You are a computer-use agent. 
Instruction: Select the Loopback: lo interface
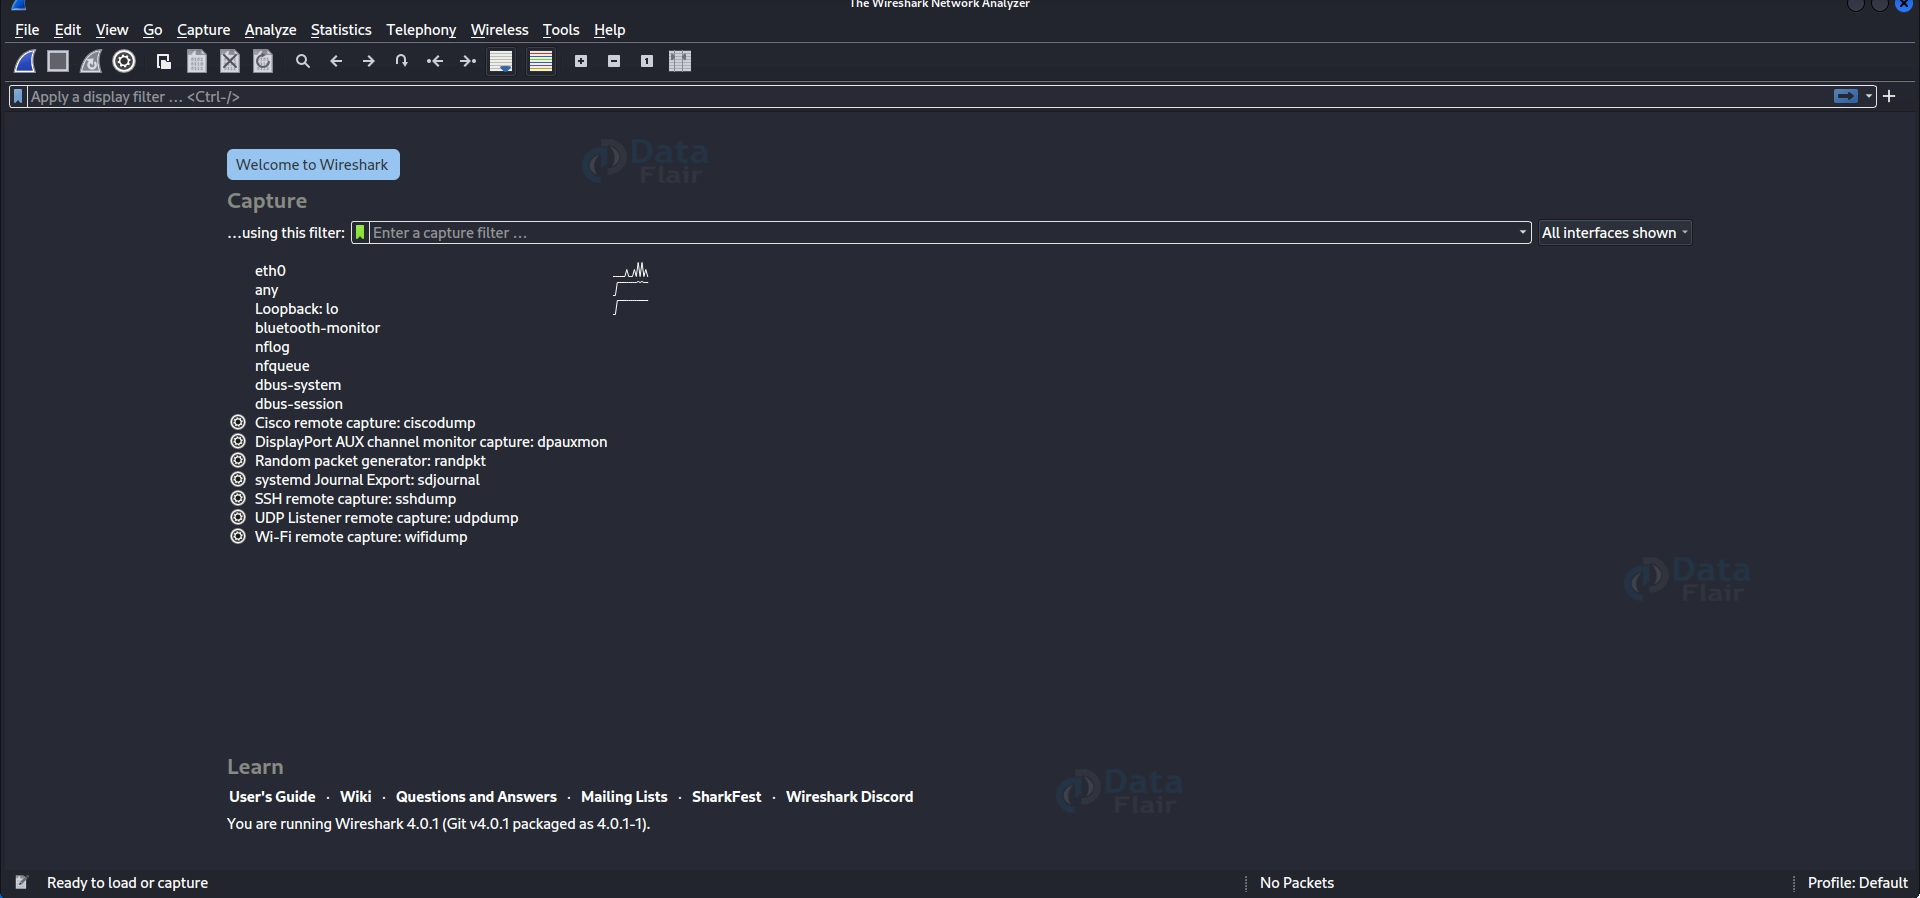point(297,309)
